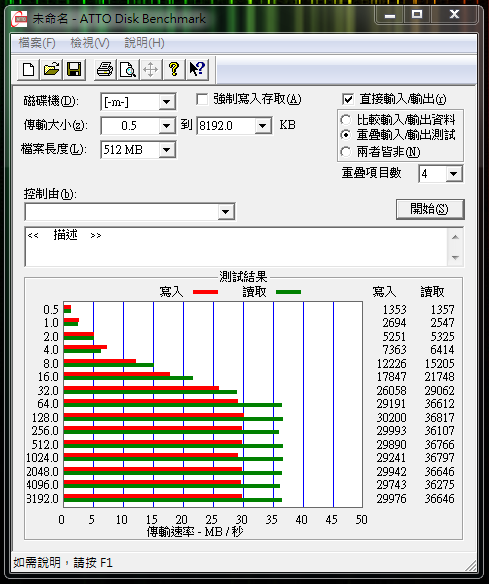The image size is (489, 584).
Task: Click the 256.0 row label in chart
Action: click(45, 431)
